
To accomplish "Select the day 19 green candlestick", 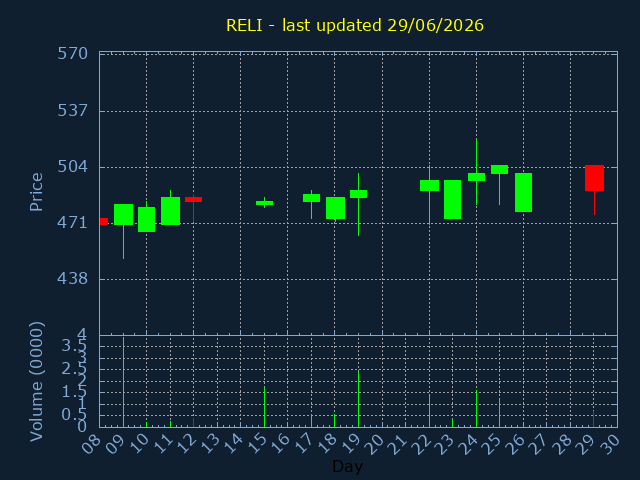I will pyautogui.click(x=358, y=194).
